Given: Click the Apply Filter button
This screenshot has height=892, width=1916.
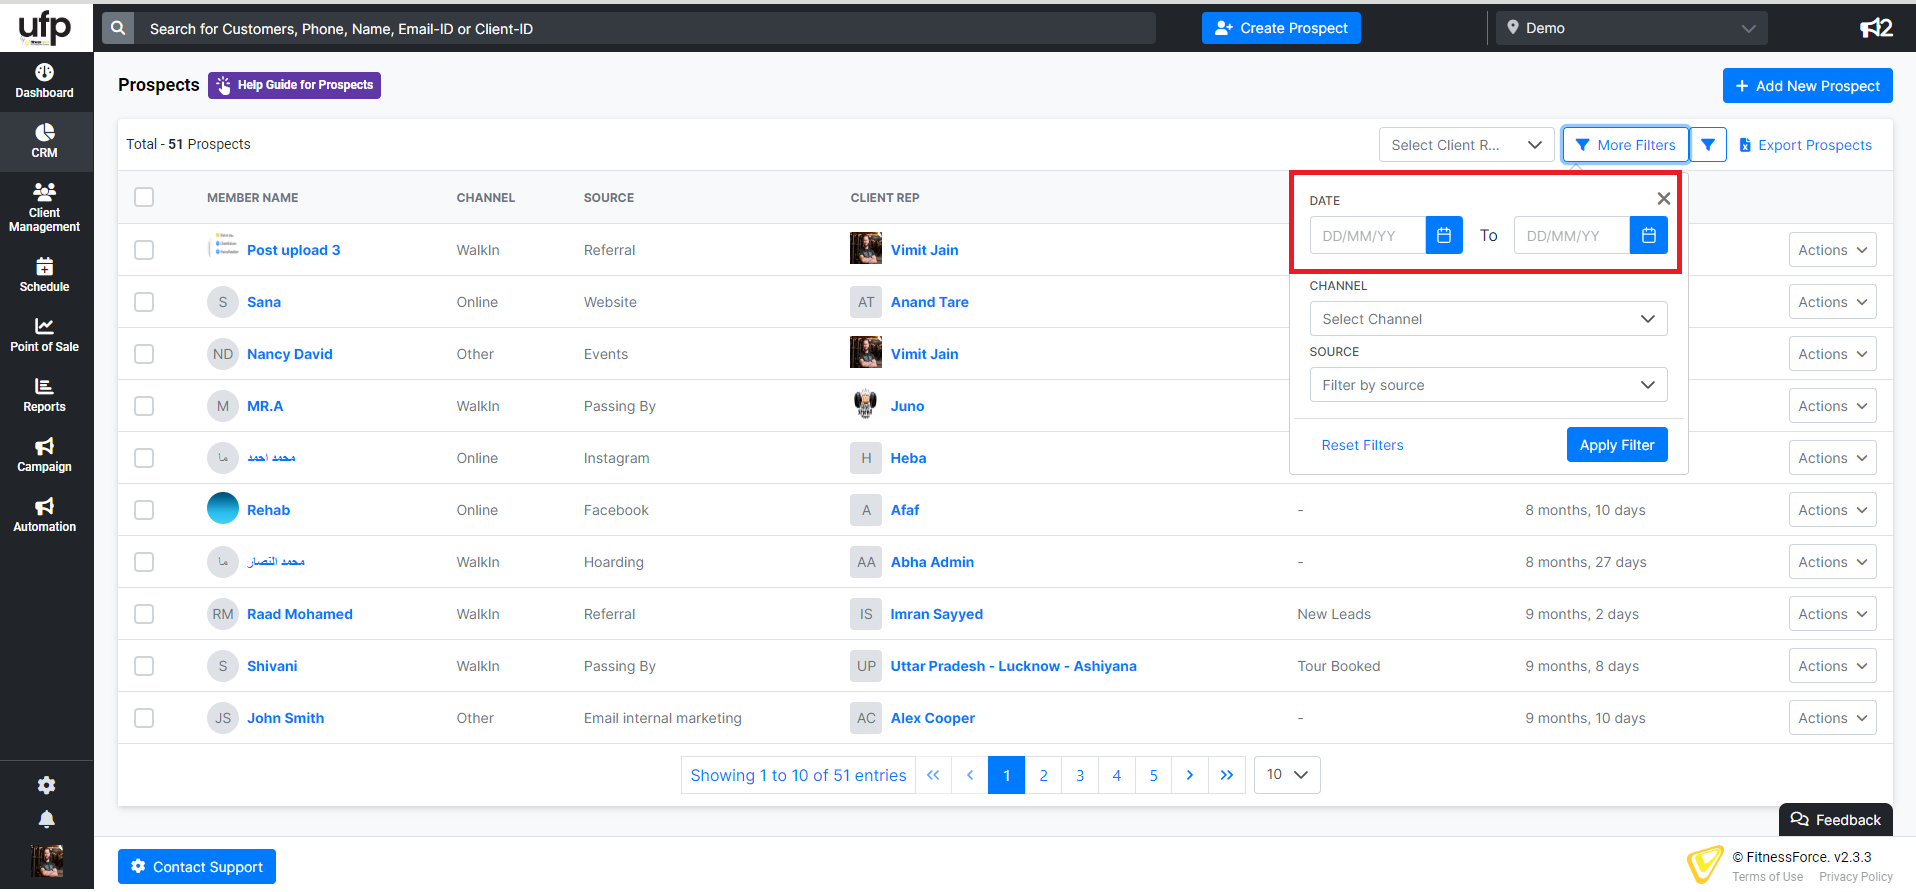Looking at the screenshot, I should pyautogui.click(x=1616, y=445).
